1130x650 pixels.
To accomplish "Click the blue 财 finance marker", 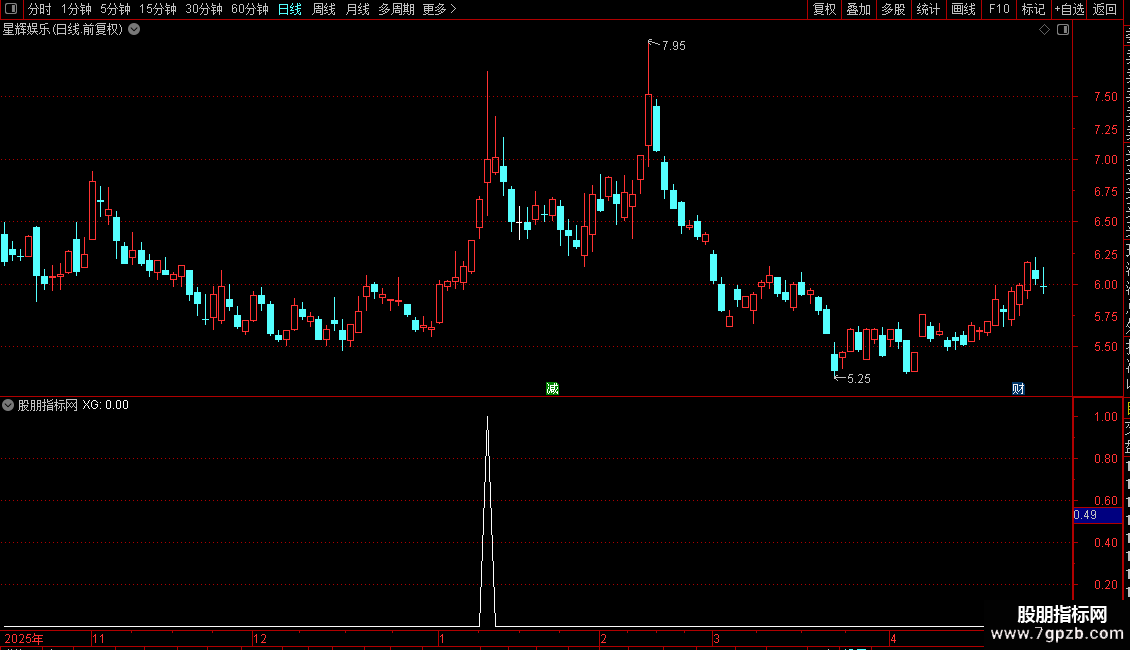I will [1018, 388].
